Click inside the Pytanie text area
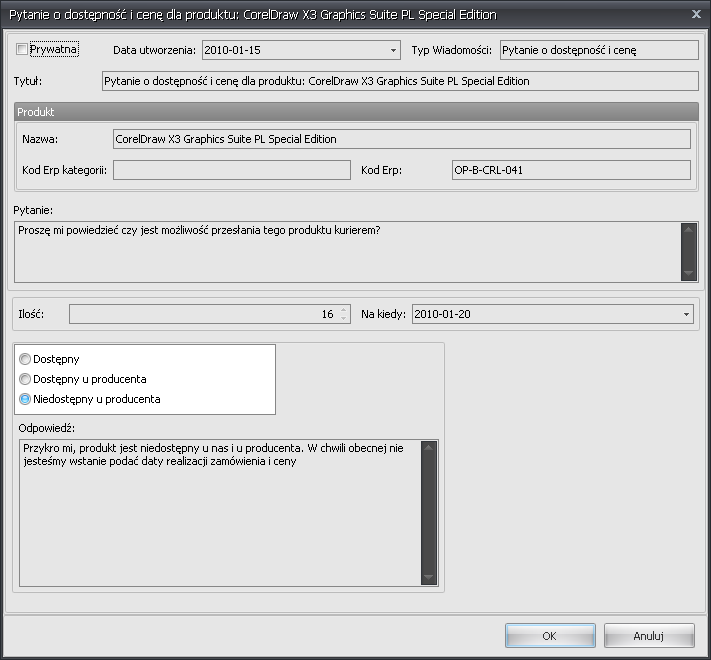This screenshot has height=660, width=711. pos(347,252)
